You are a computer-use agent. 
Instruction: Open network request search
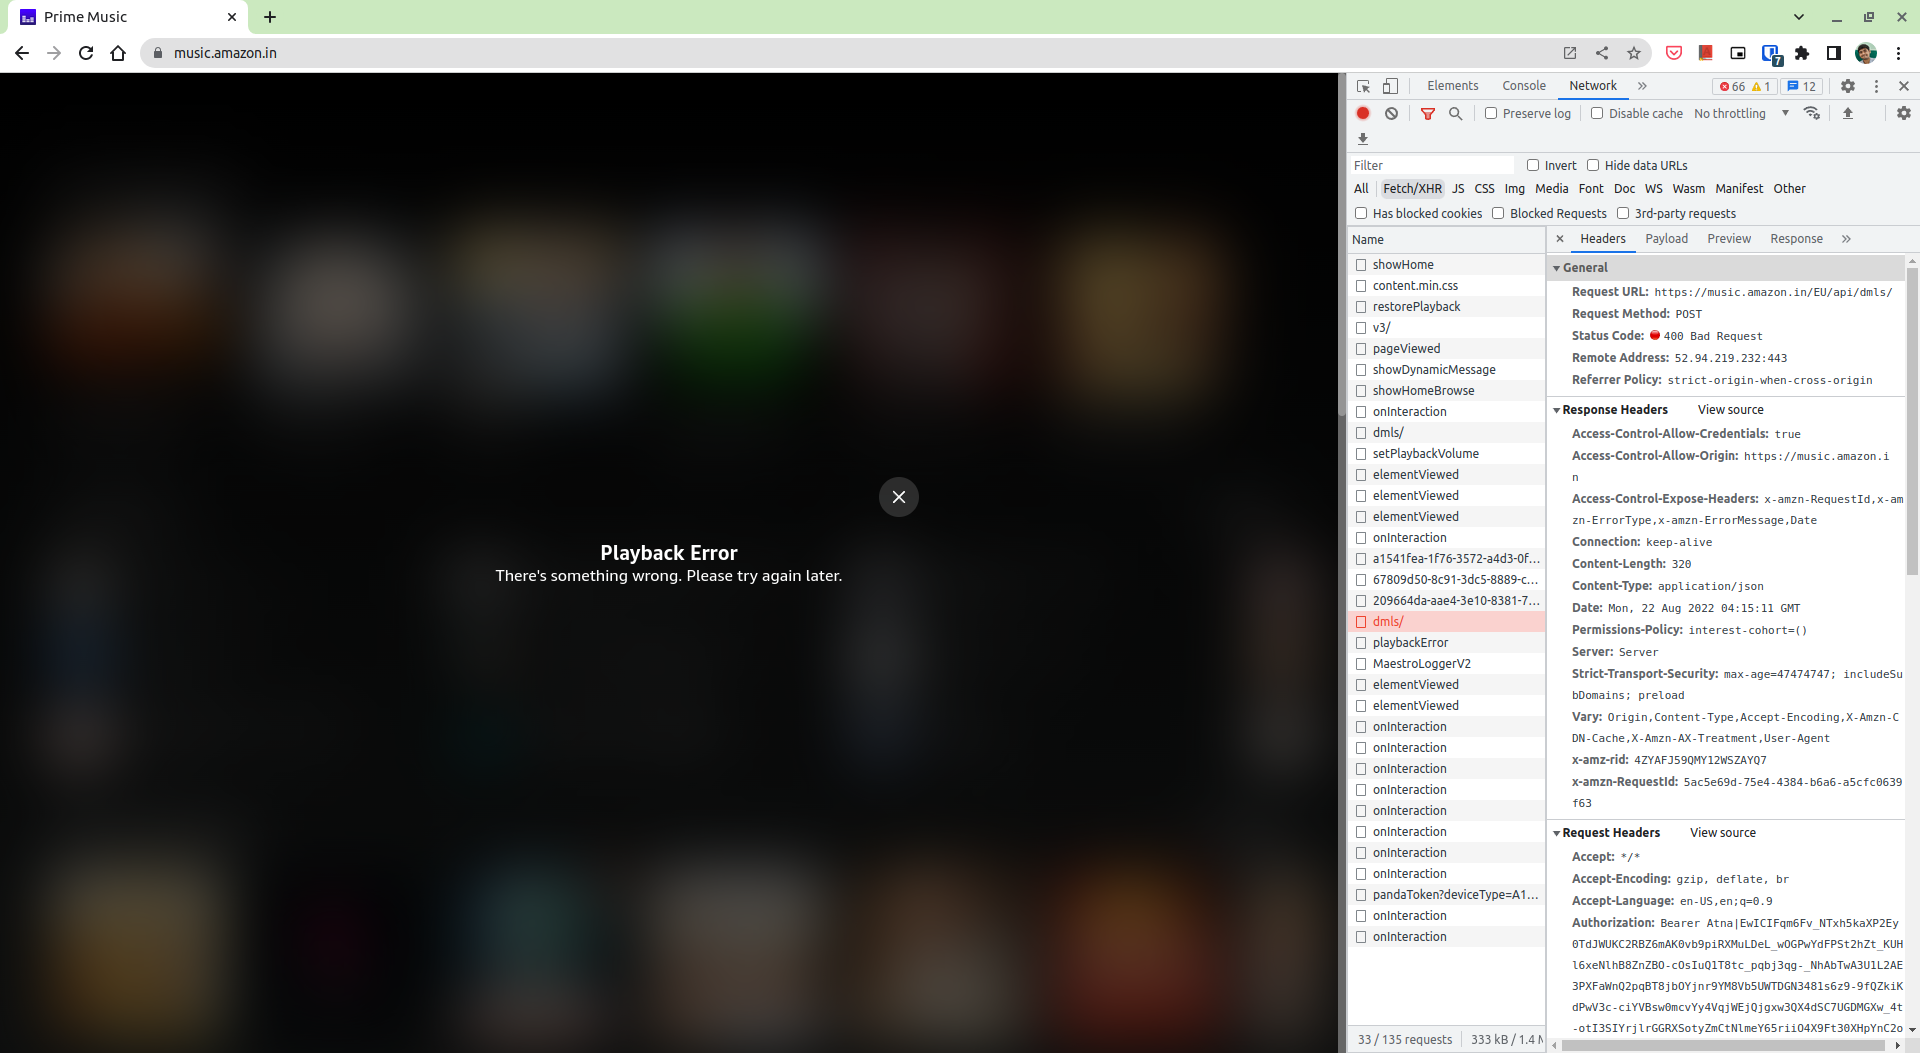(1456, 113)
